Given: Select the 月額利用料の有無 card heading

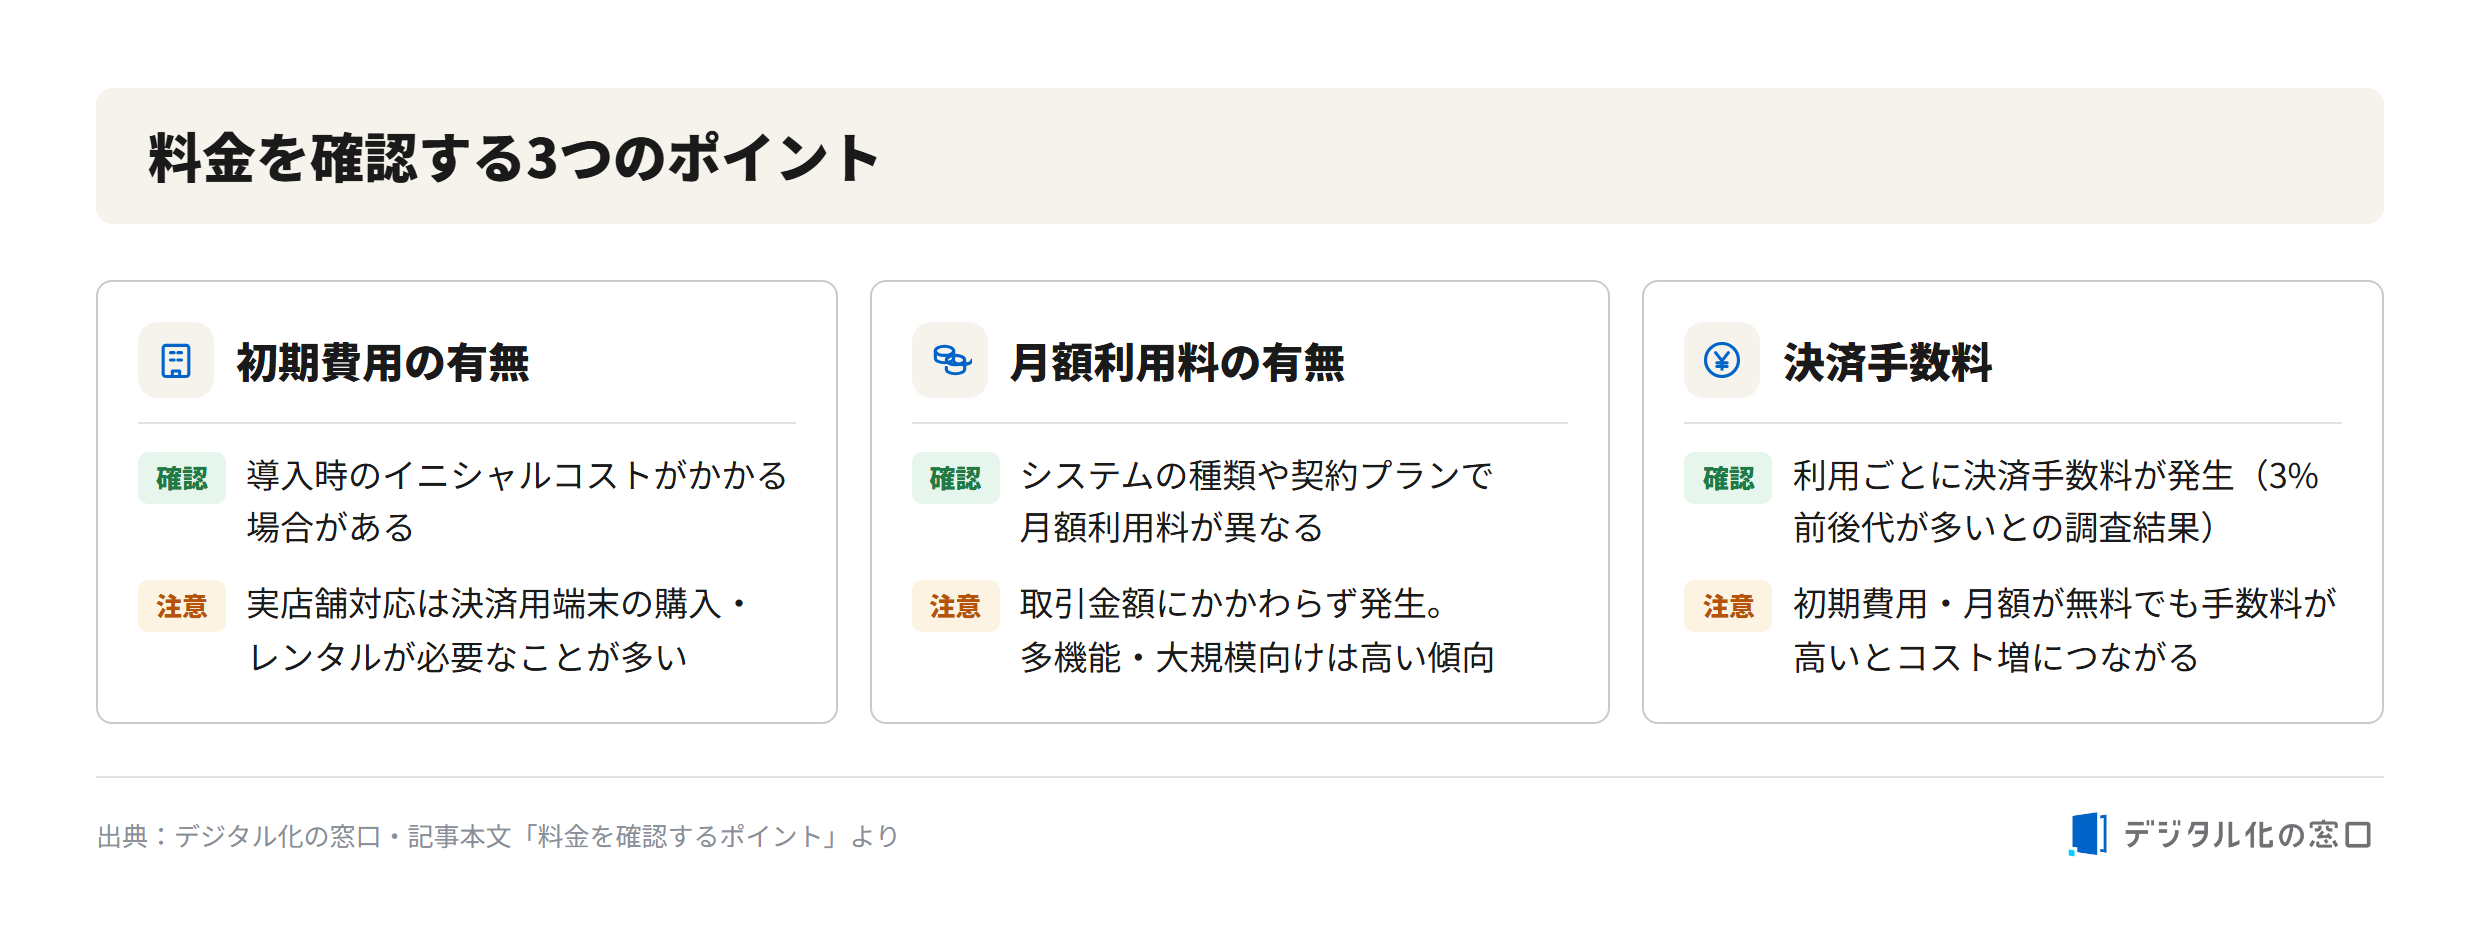Looking at the screenshot, I should pyautogui.click(x=1177, y=362).
